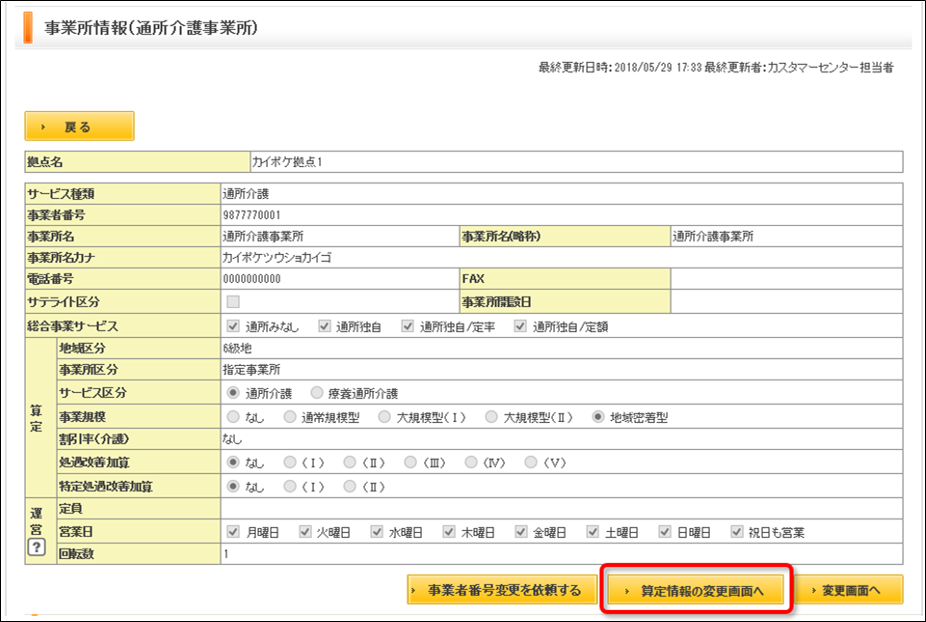Toggle the 水曜日 checkbox
This screenshot has height=622, width=926.
tap(377, 532)
